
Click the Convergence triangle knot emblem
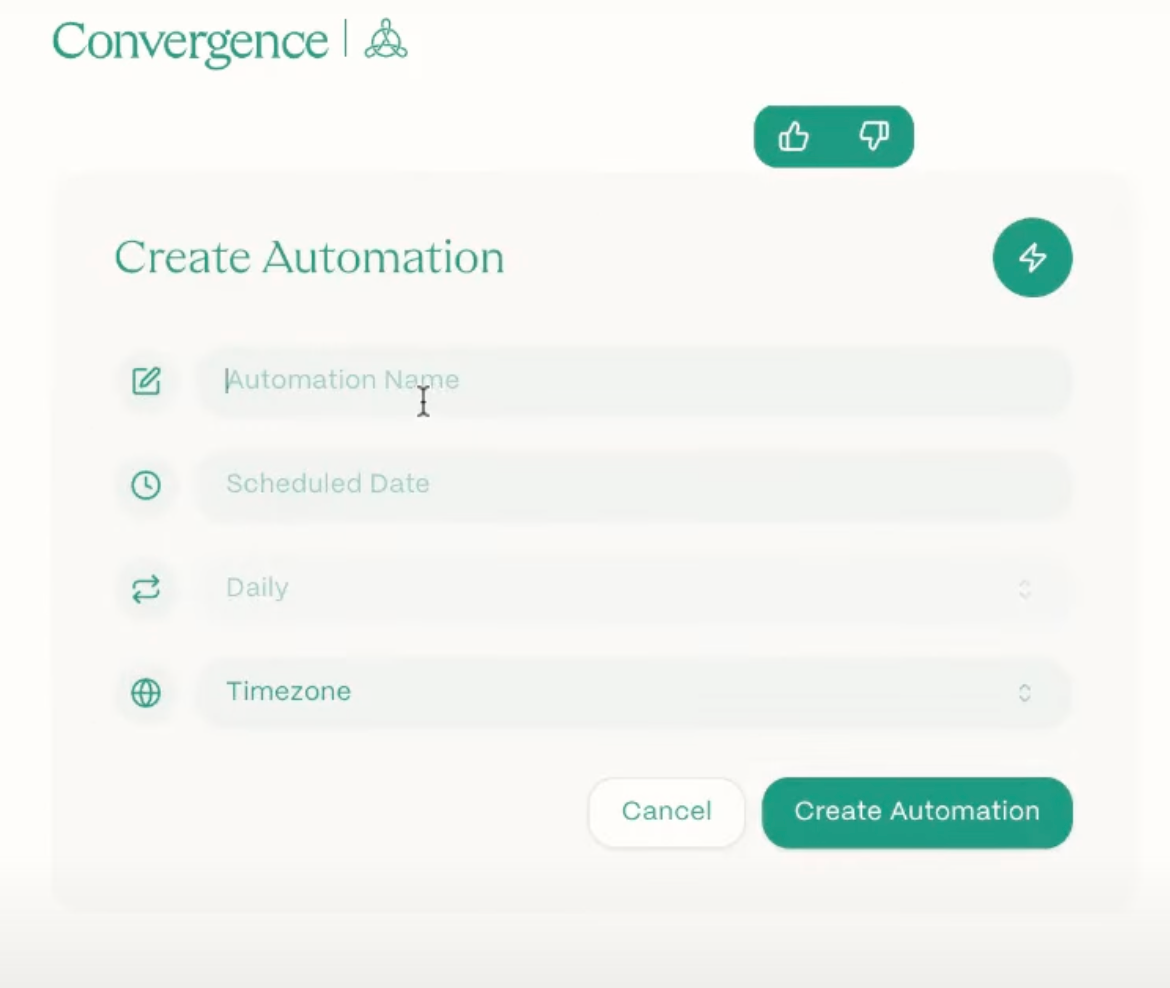(x=386, y=40)
